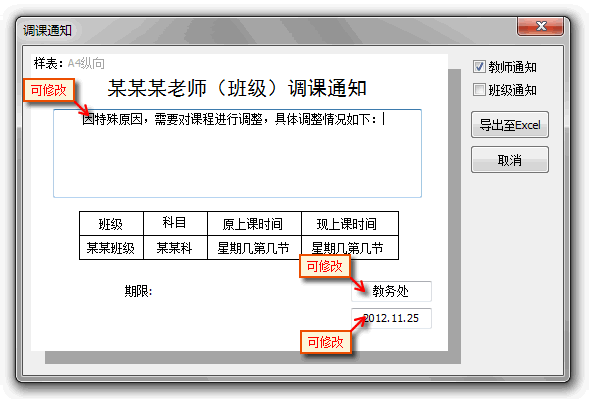Edit the 教务处 department field

[x=391, y=291]
